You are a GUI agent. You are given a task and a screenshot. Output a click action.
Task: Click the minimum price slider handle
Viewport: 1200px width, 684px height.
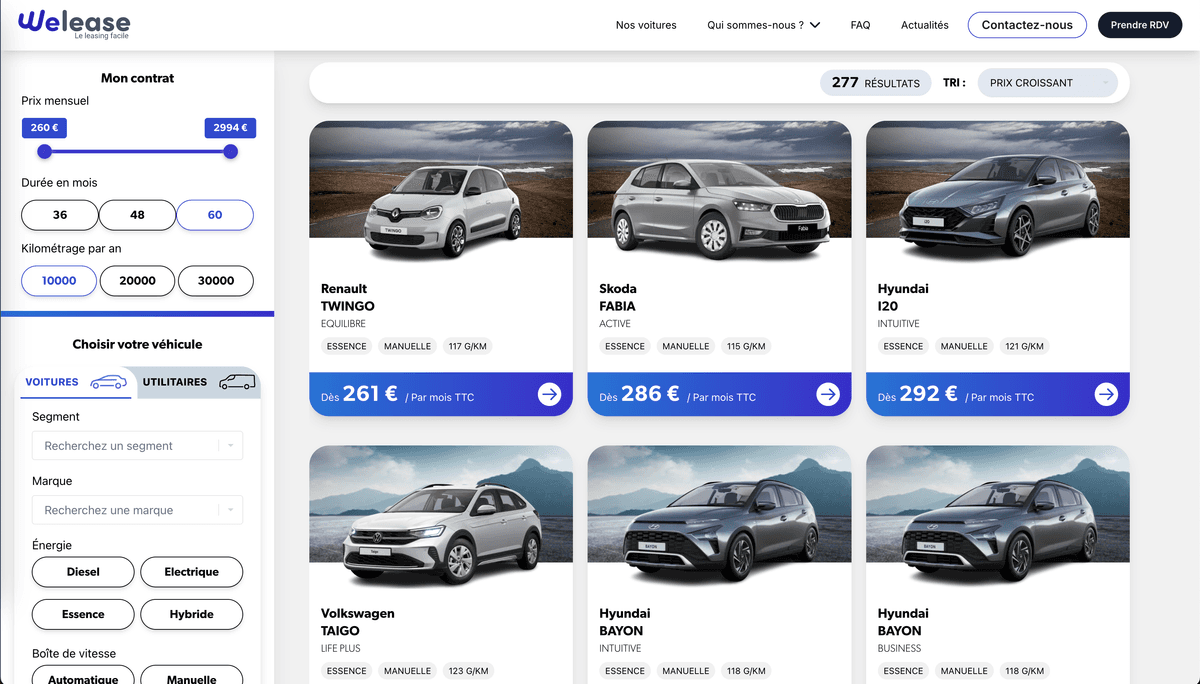point(44,152)
